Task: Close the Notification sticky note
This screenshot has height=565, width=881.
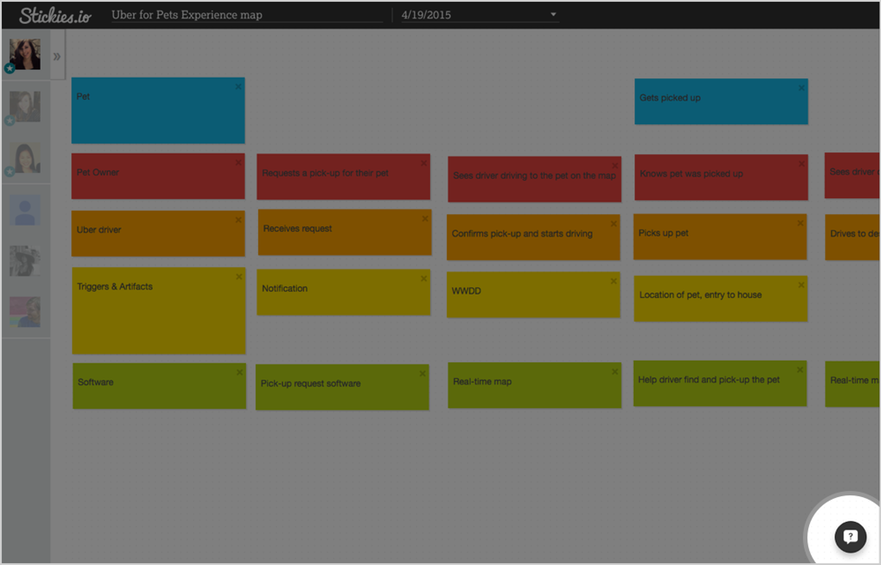Action: pos(424,279)
